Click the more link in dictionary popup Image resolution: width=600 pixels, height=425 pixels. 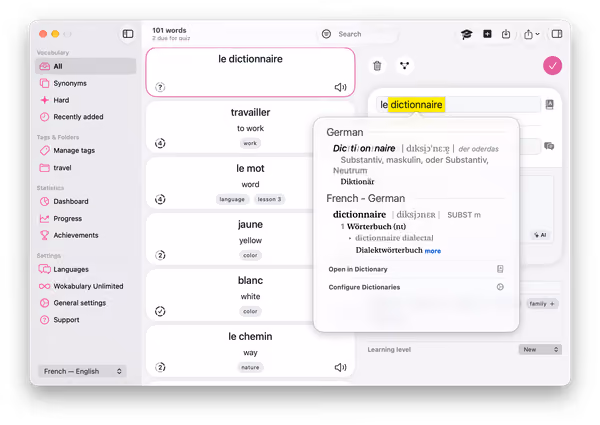[433, 251]
